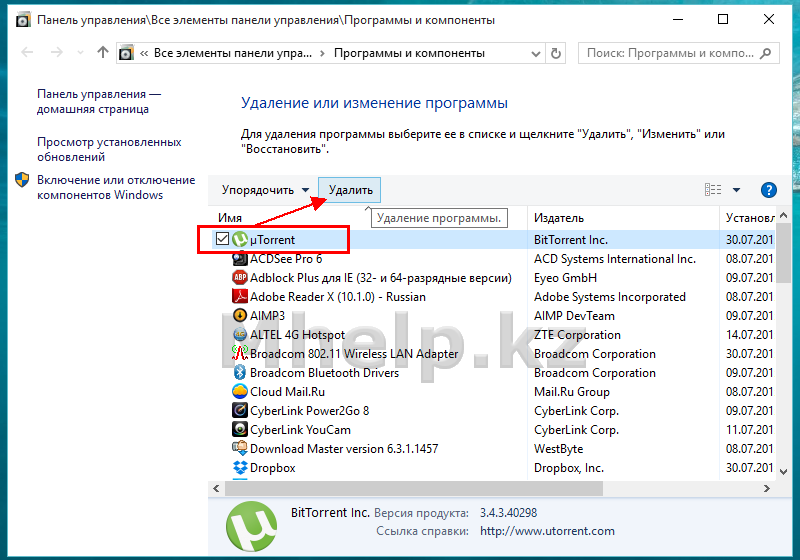
Task: Sort by the Издатель column header
Action: (559, 218)
